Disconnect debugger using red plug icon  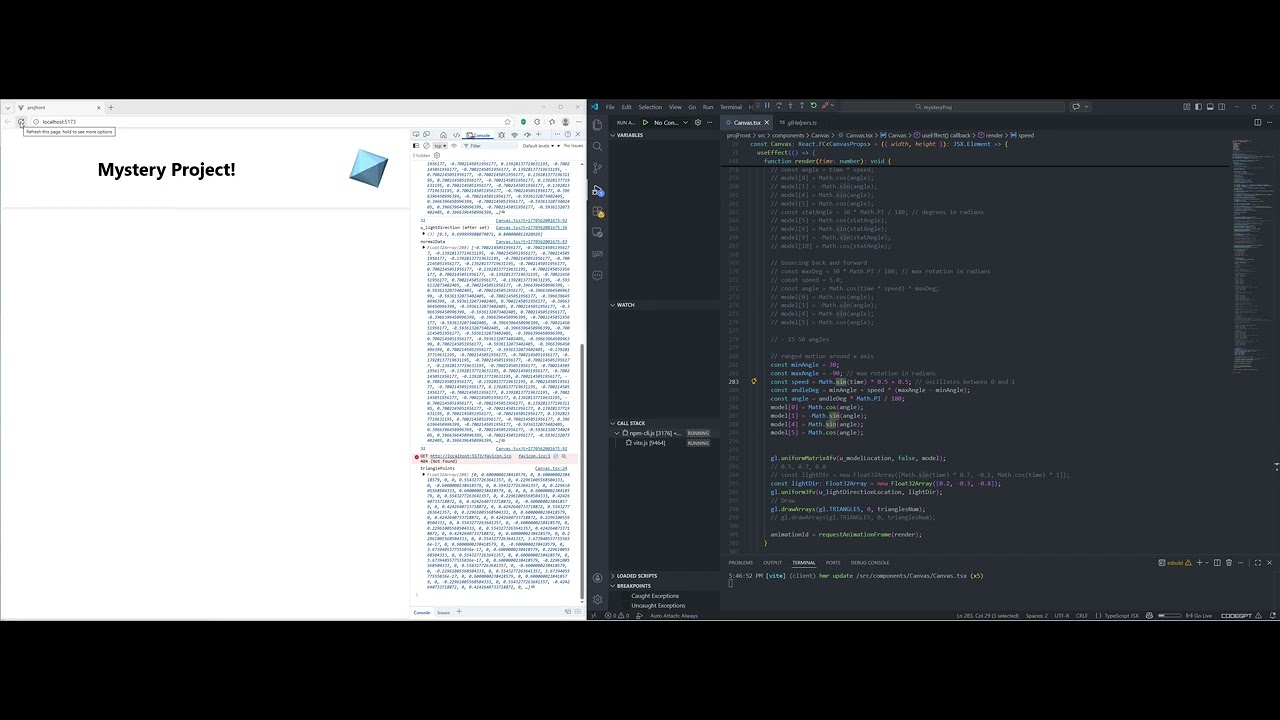pyautogui.click(x=825, y=105)
